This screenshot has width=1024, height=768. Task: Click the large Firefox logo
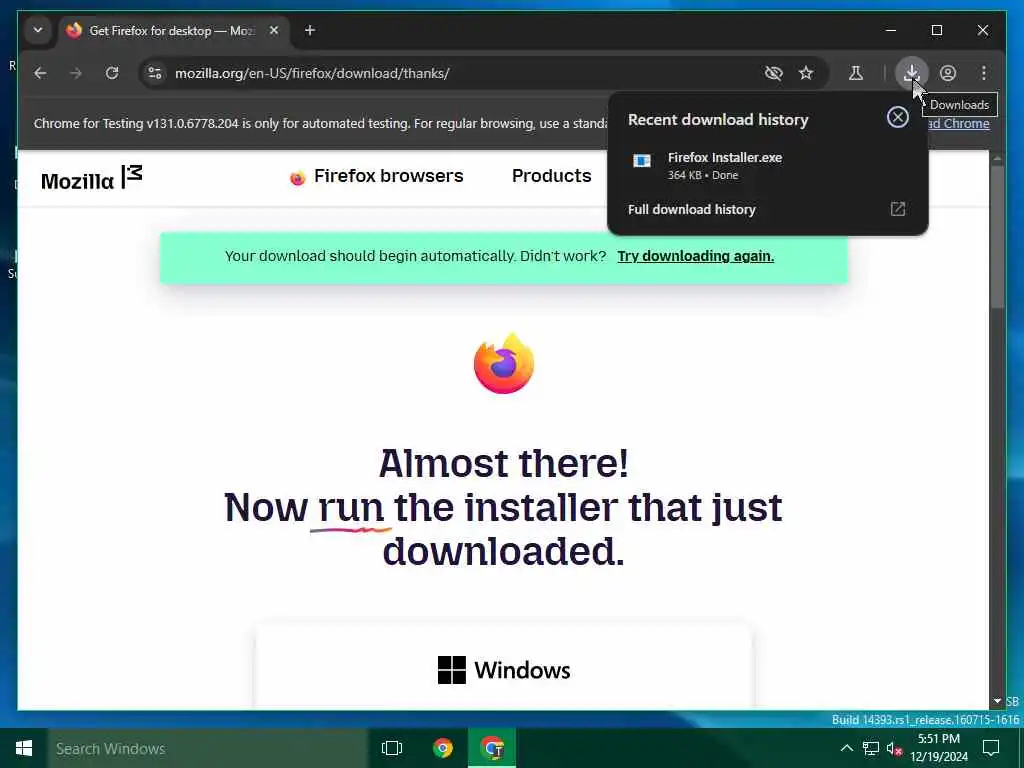(504, 363)
